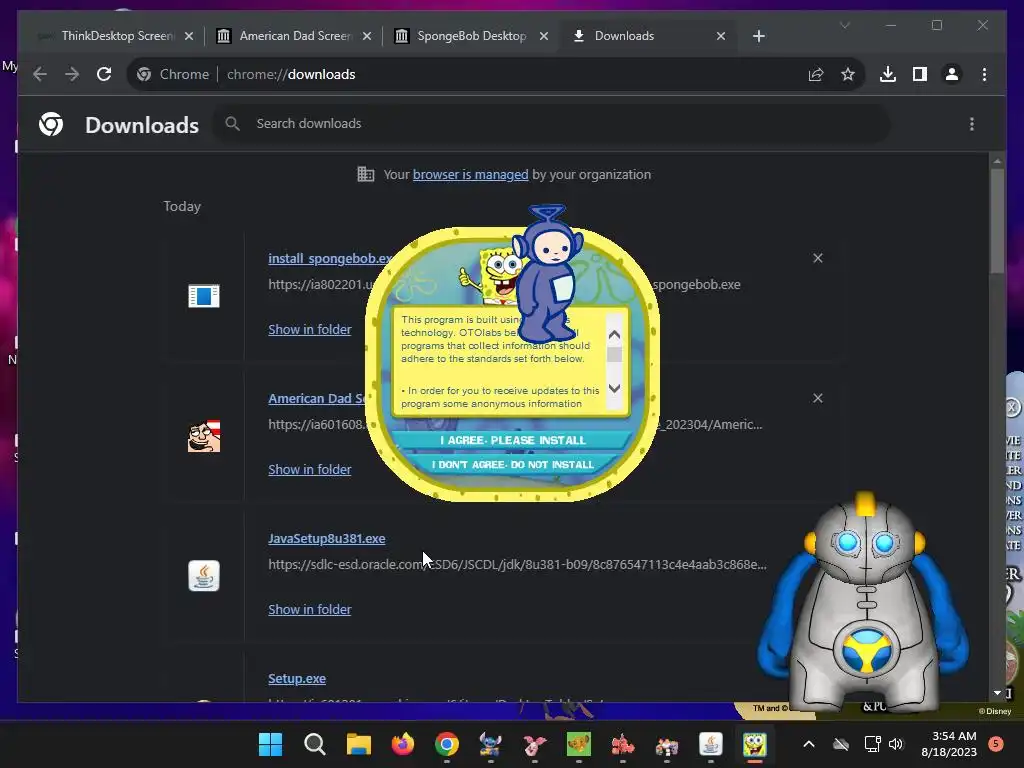Click the Chrome taskbar icon

(447, 744)
